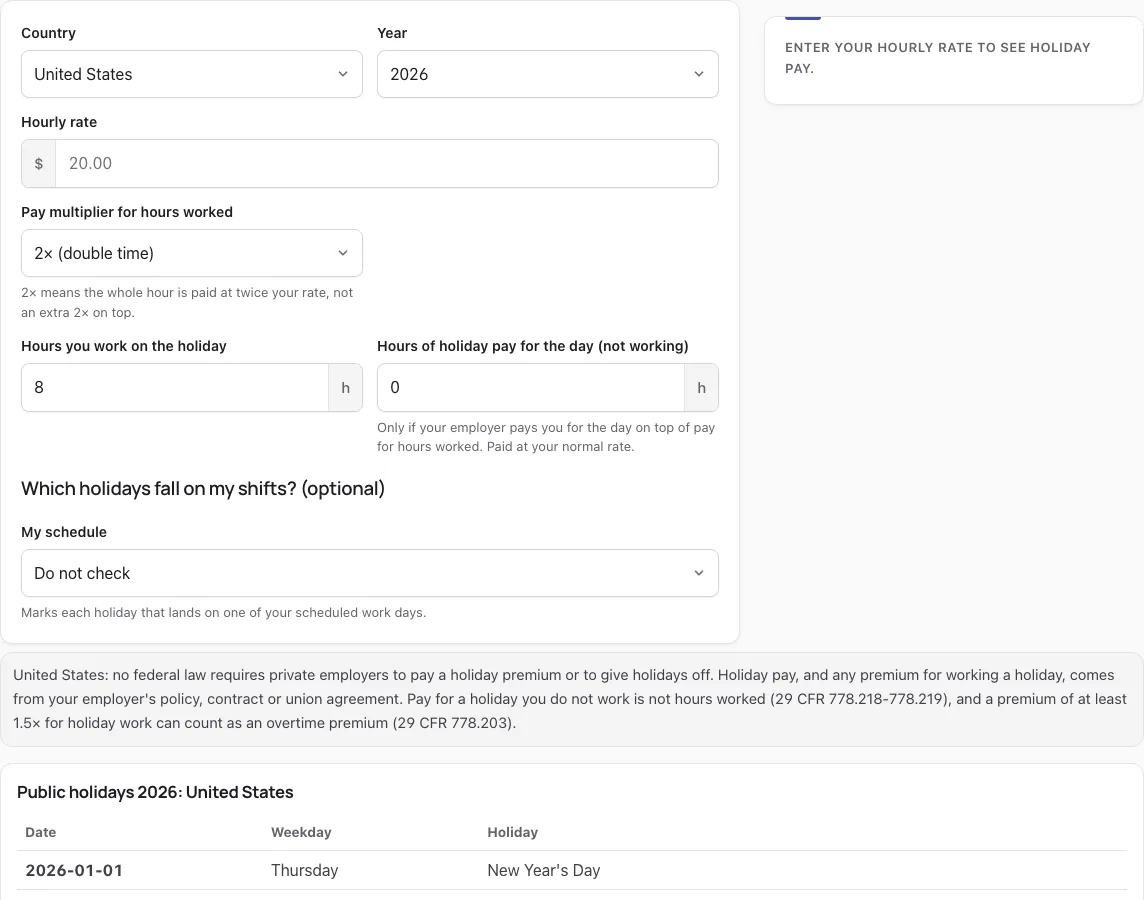Click the Which holidays fall on my shifts heading
This screenshot has width=1144, height=900.
click(x=203, y=489)
